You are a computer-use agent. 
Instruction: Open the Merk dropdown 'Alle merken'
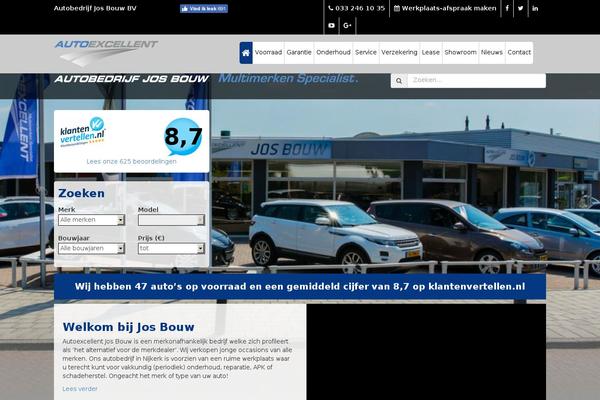coord(91,220)
